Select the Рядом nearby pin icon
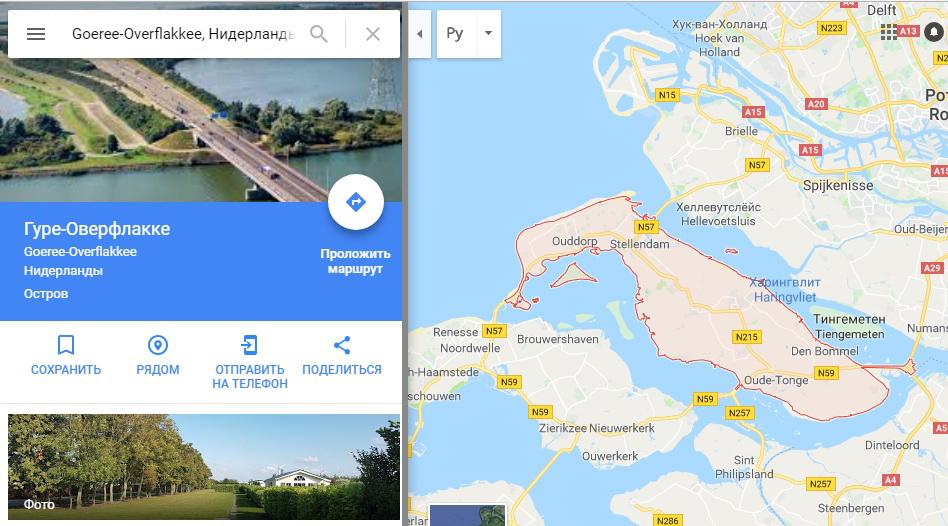948x526 pixels. click(158, 345)
